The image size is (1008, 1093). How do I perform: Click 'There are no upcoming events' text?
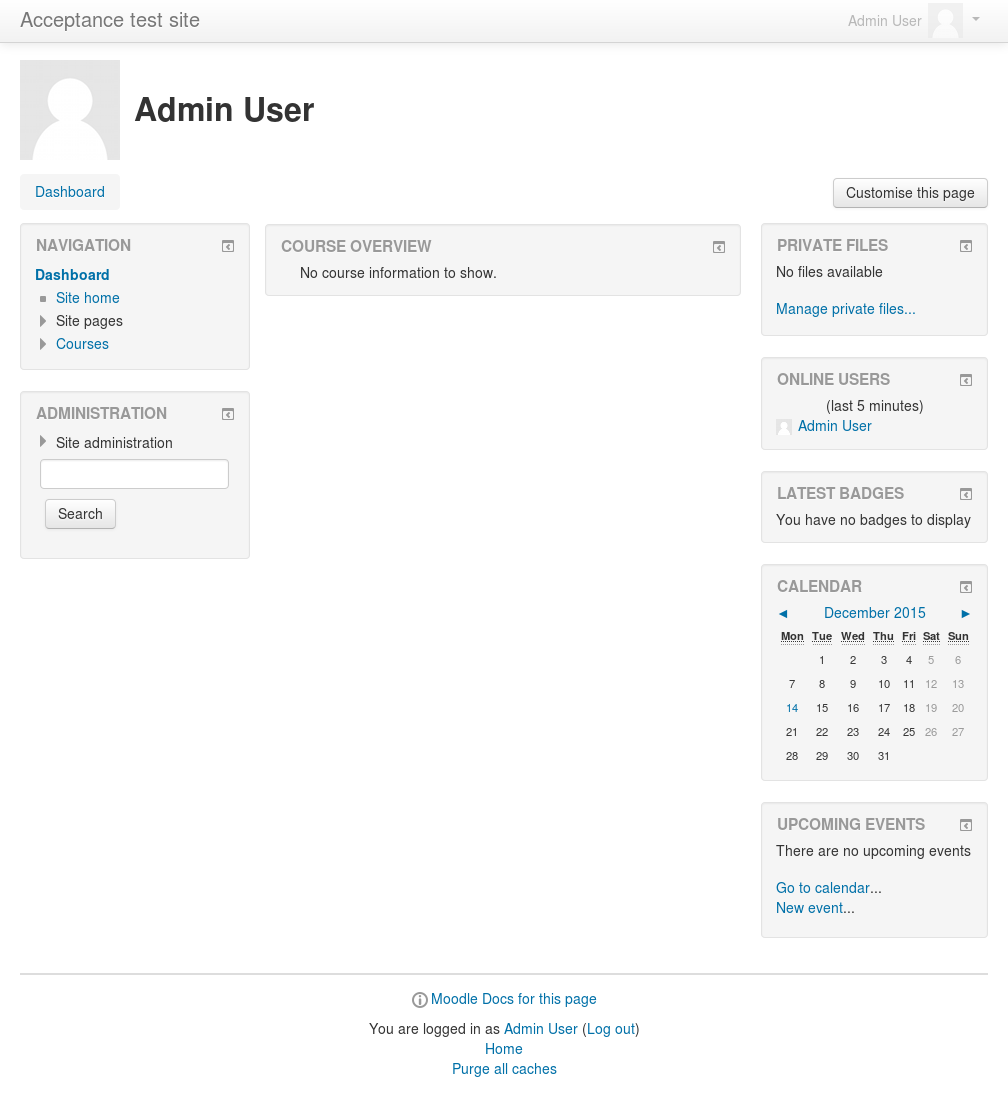[x=873, y=851]
